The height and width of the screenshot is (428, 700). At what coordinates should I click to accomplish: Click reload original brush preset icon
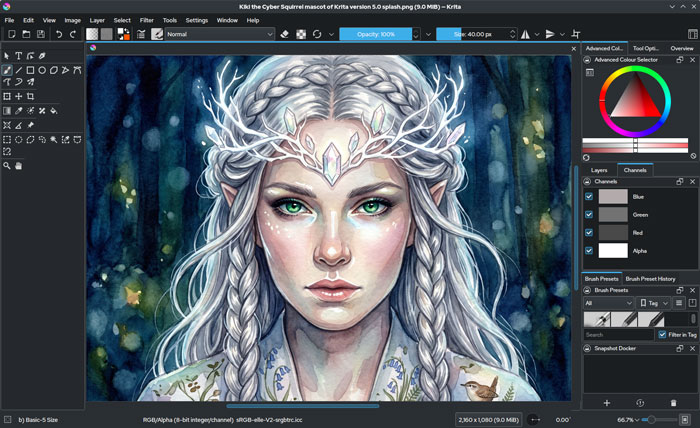pyautogui.click(x=317, y=34)
